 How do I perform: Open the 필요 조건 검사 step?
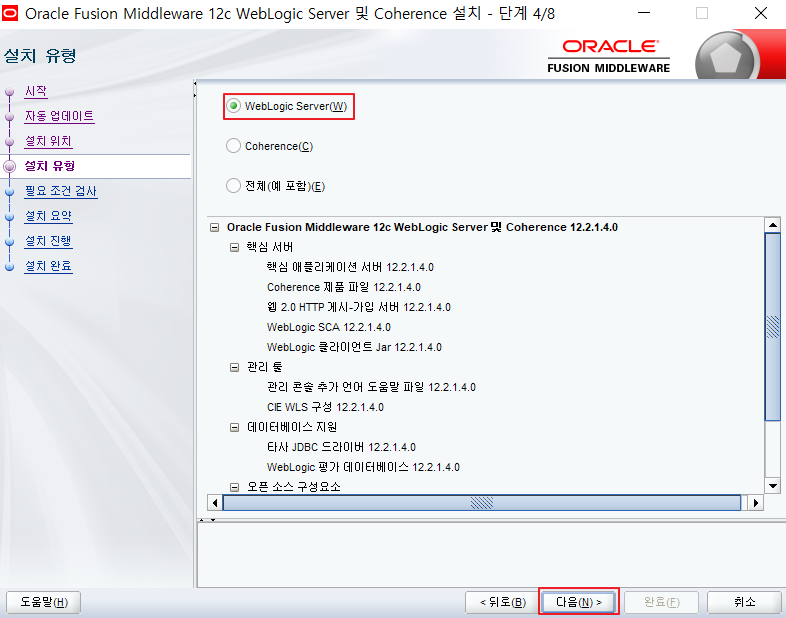click(61, 191)
